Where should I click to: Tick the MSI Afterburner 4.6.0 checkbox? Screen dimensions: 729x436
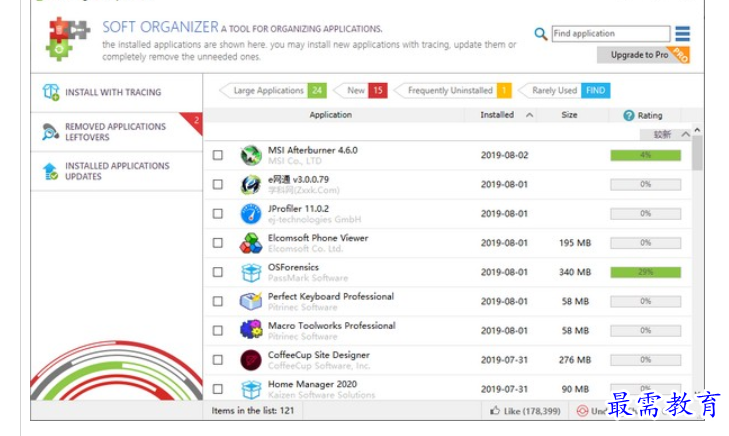[218, 155]
